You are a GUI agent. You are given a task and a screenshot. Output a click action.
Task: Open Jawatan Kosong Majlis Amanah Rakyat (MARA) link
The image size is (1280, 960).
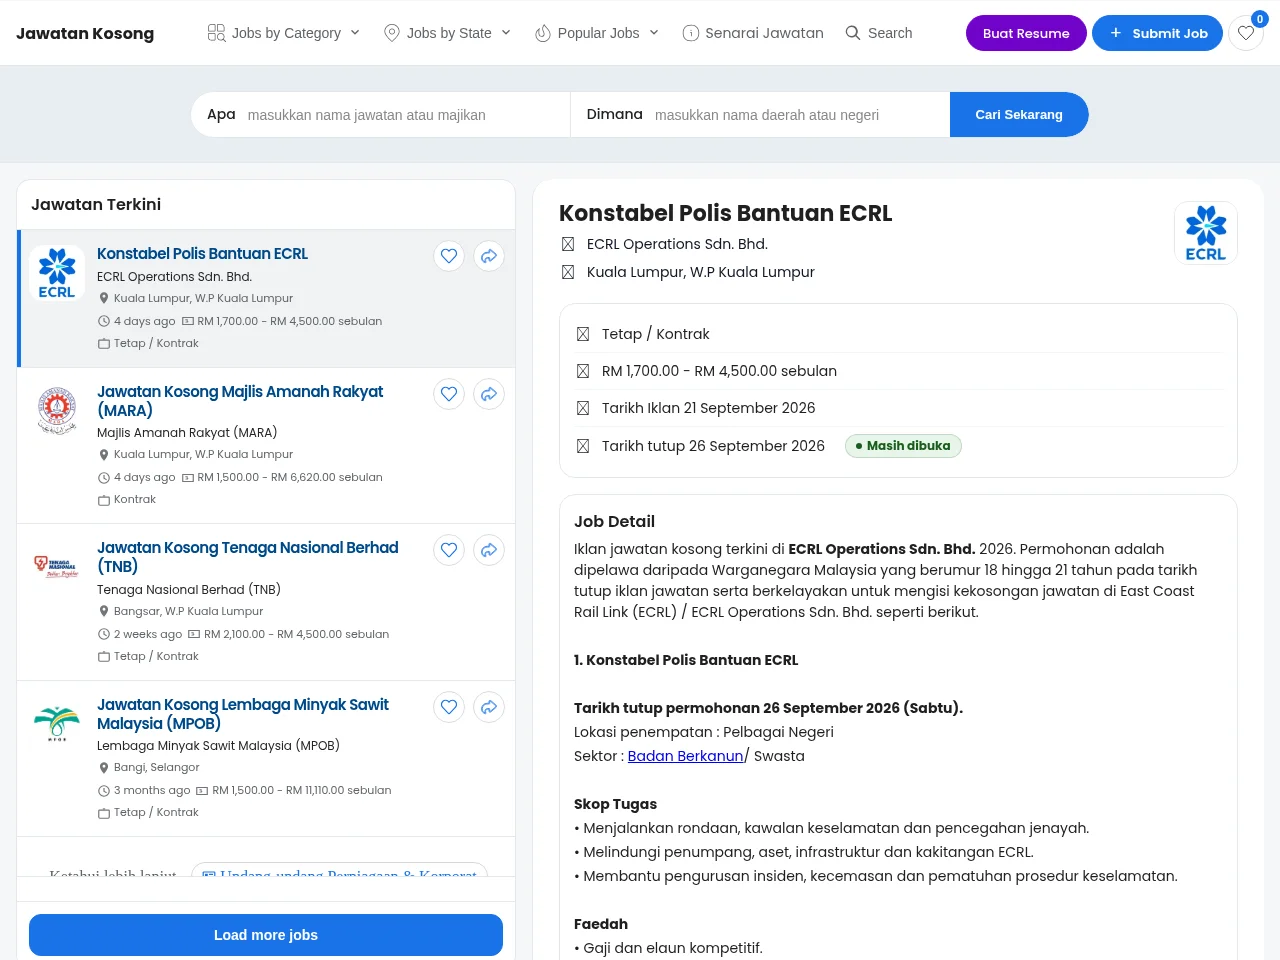coord(240,401)
